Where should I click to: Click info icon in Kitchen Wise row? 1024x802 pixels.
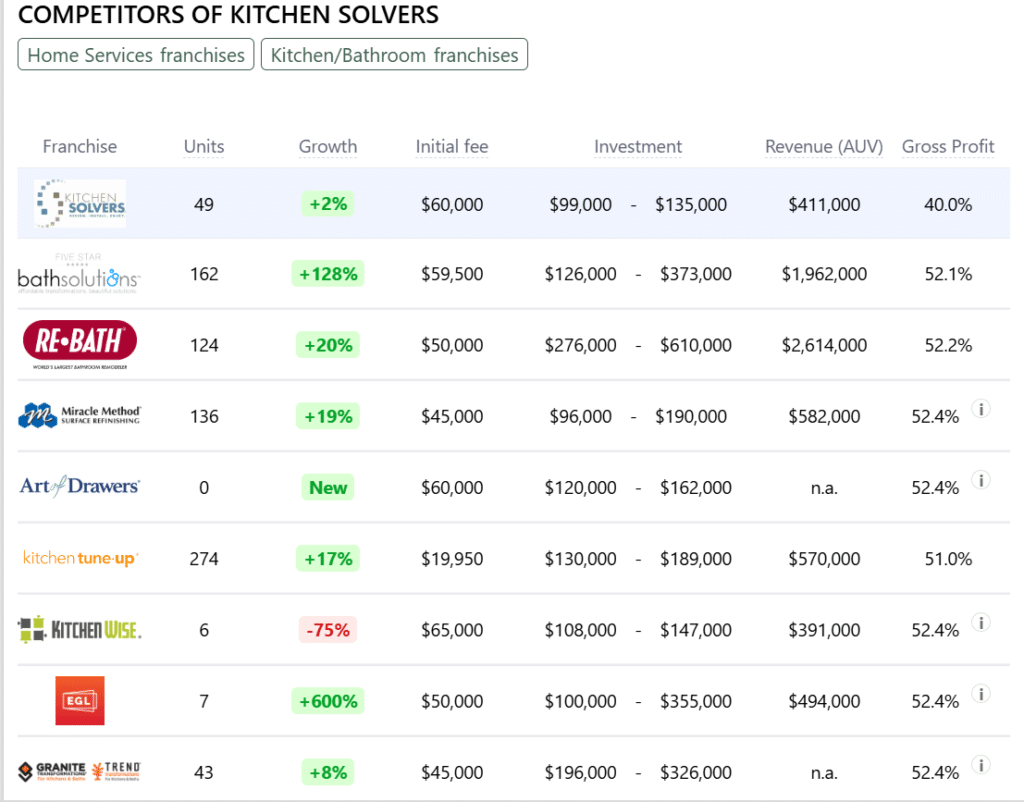pyautogui.click(x=980, y=622)
